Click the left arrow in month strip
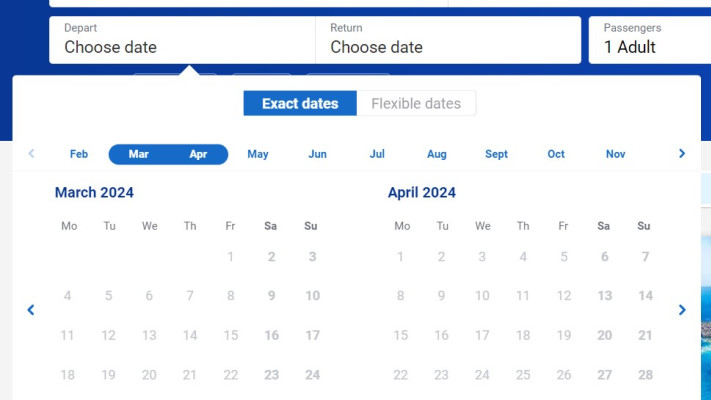This screenshot has width=711, height=400. [x=31, y=154]
